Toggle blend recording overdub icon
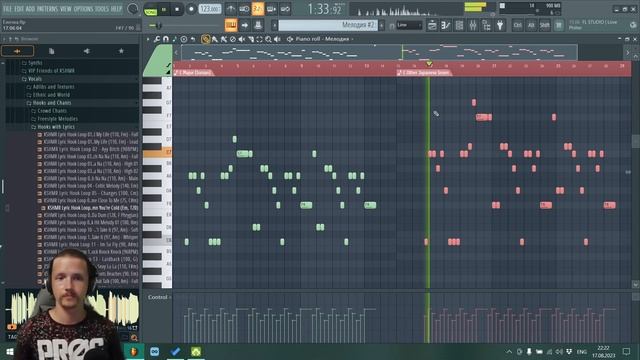Screen dimensions: 640x360 271,9
